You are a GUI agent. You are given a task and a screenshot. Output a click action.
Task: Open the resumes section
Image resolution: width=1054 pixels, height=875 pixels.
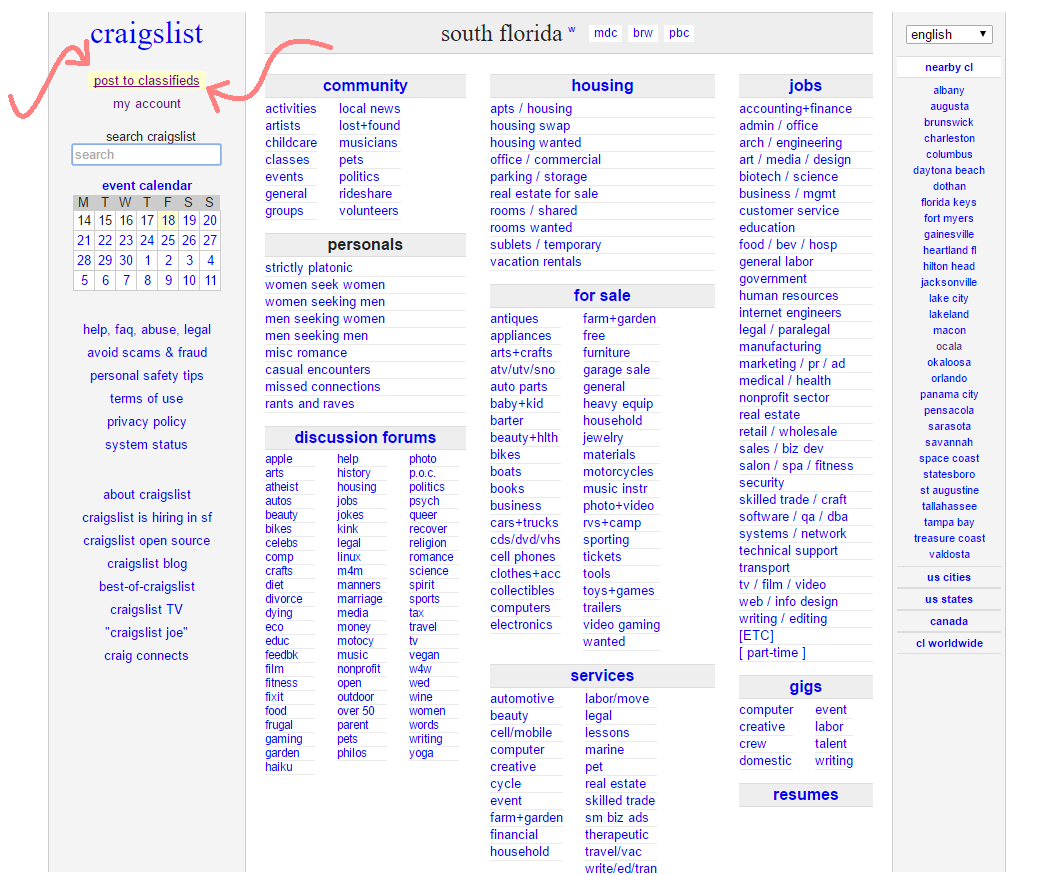coord(805,794)
